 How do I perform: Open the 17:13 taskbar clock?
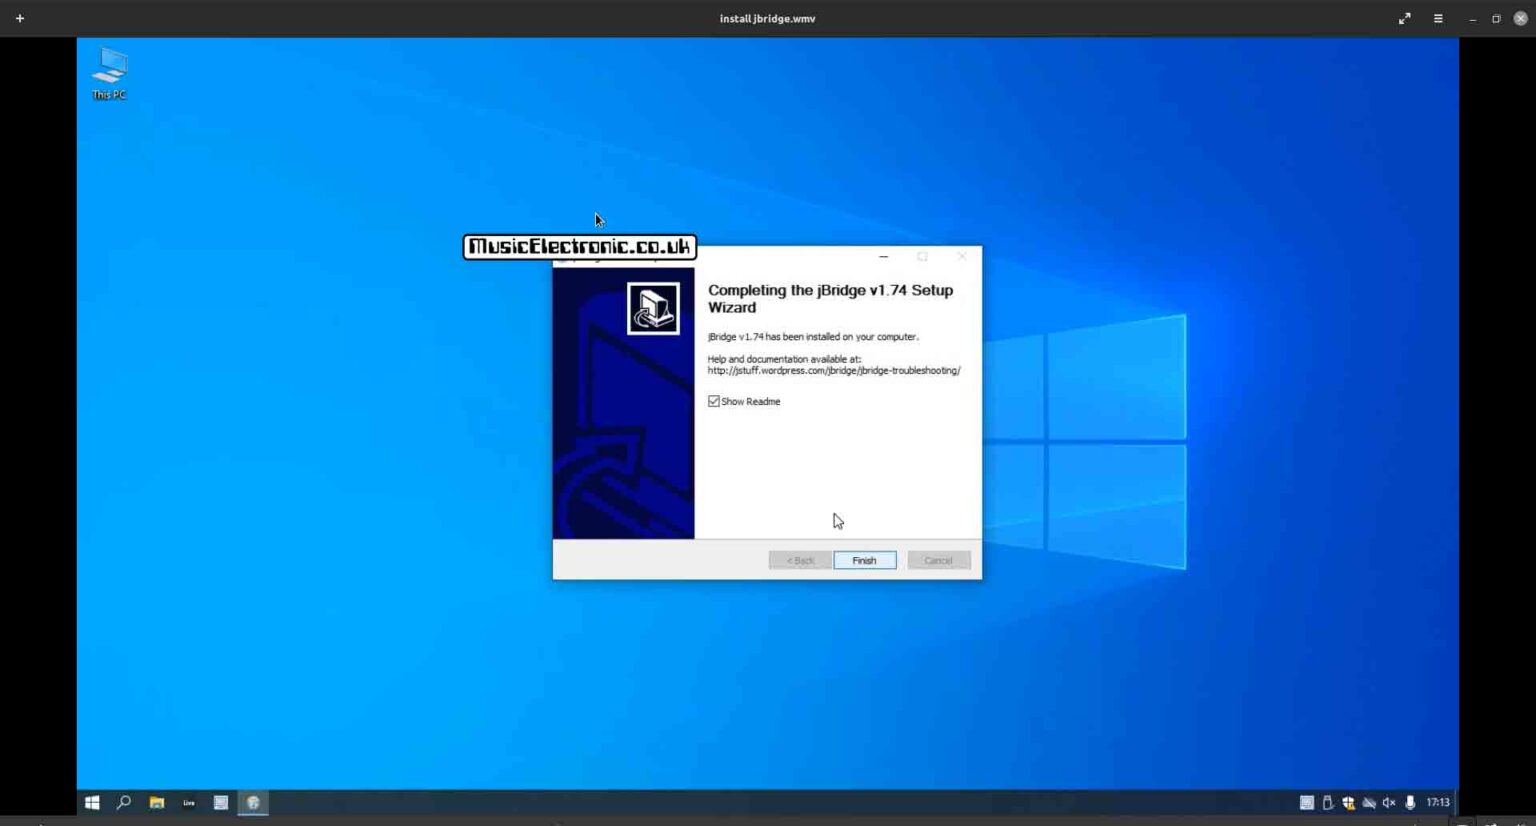pyautogui.click(x=1438, y=802)
